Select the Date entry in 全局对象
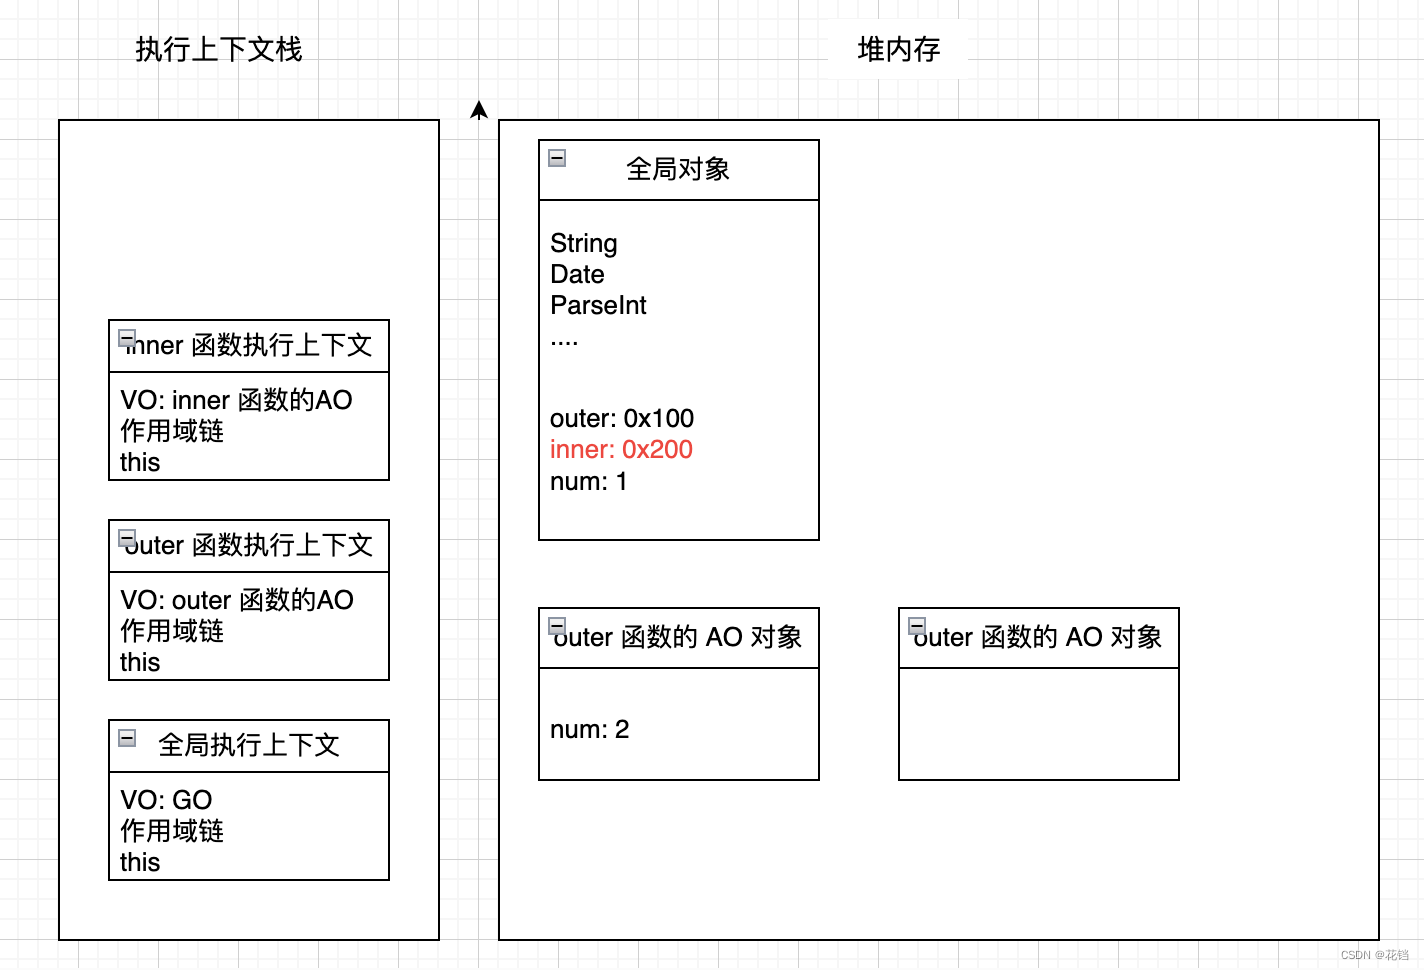This screenshot has height=970, width=1424. pos(577,274)
